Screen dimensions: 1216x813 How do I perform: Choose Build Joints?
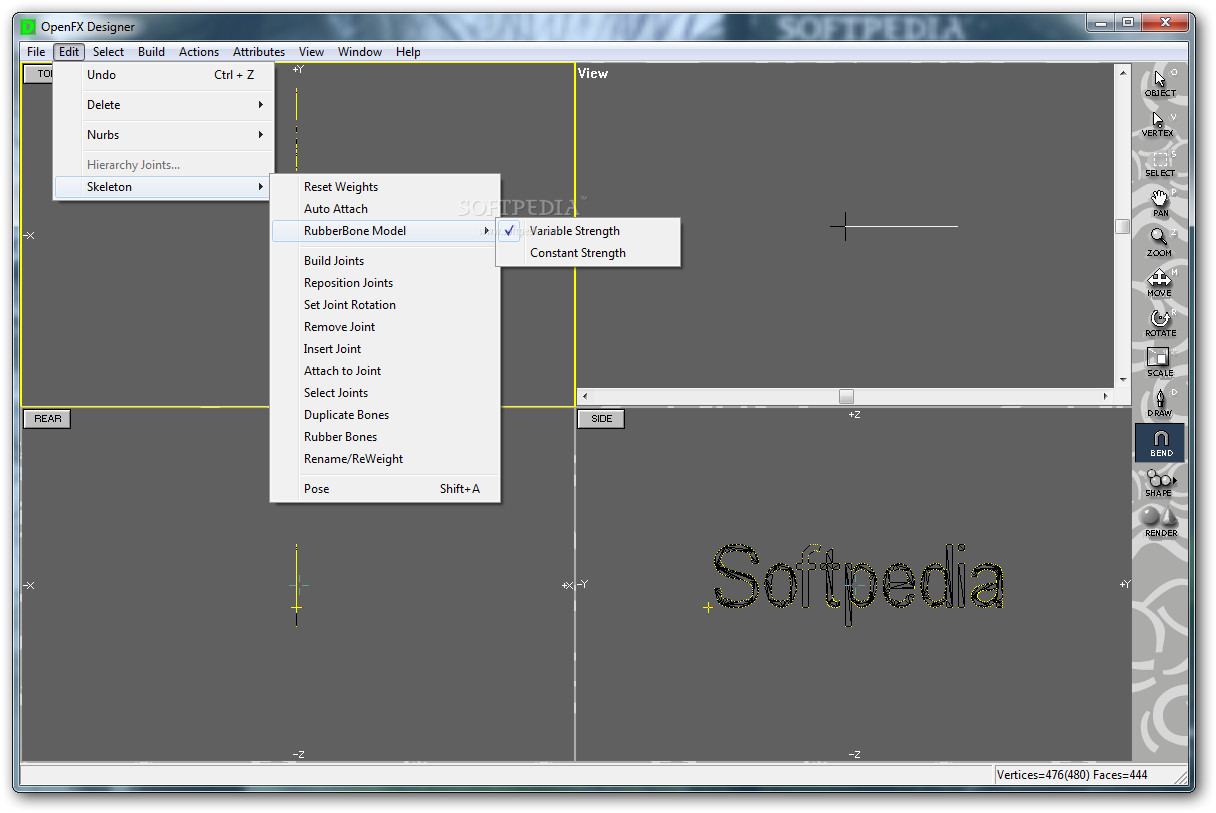pyautogui.click(x=385, y=261)
